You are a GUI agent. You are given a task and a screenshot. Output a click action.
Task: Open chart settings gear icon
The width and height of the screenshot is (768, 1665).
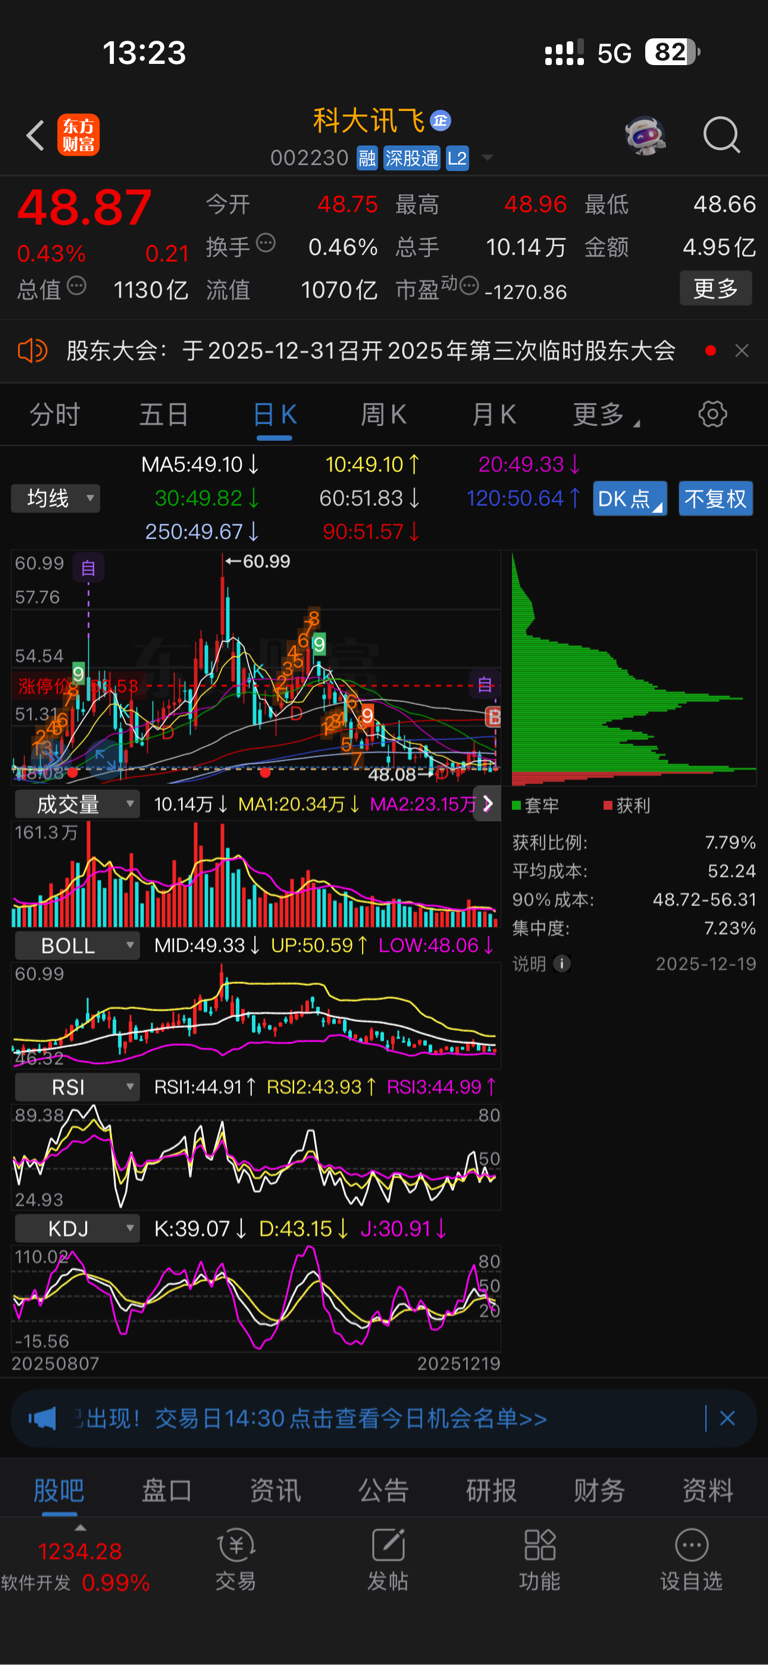713,414
